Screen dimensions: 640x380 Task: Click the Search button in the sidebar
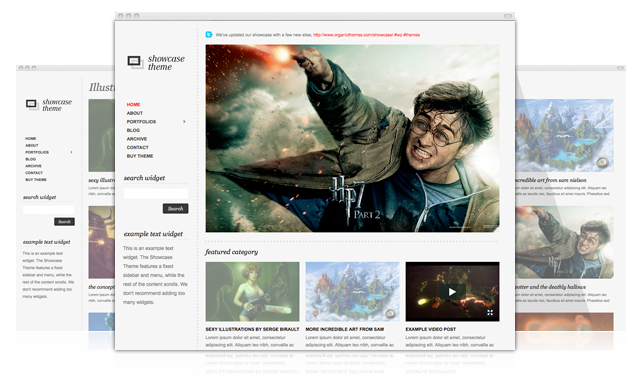(176, 209)
